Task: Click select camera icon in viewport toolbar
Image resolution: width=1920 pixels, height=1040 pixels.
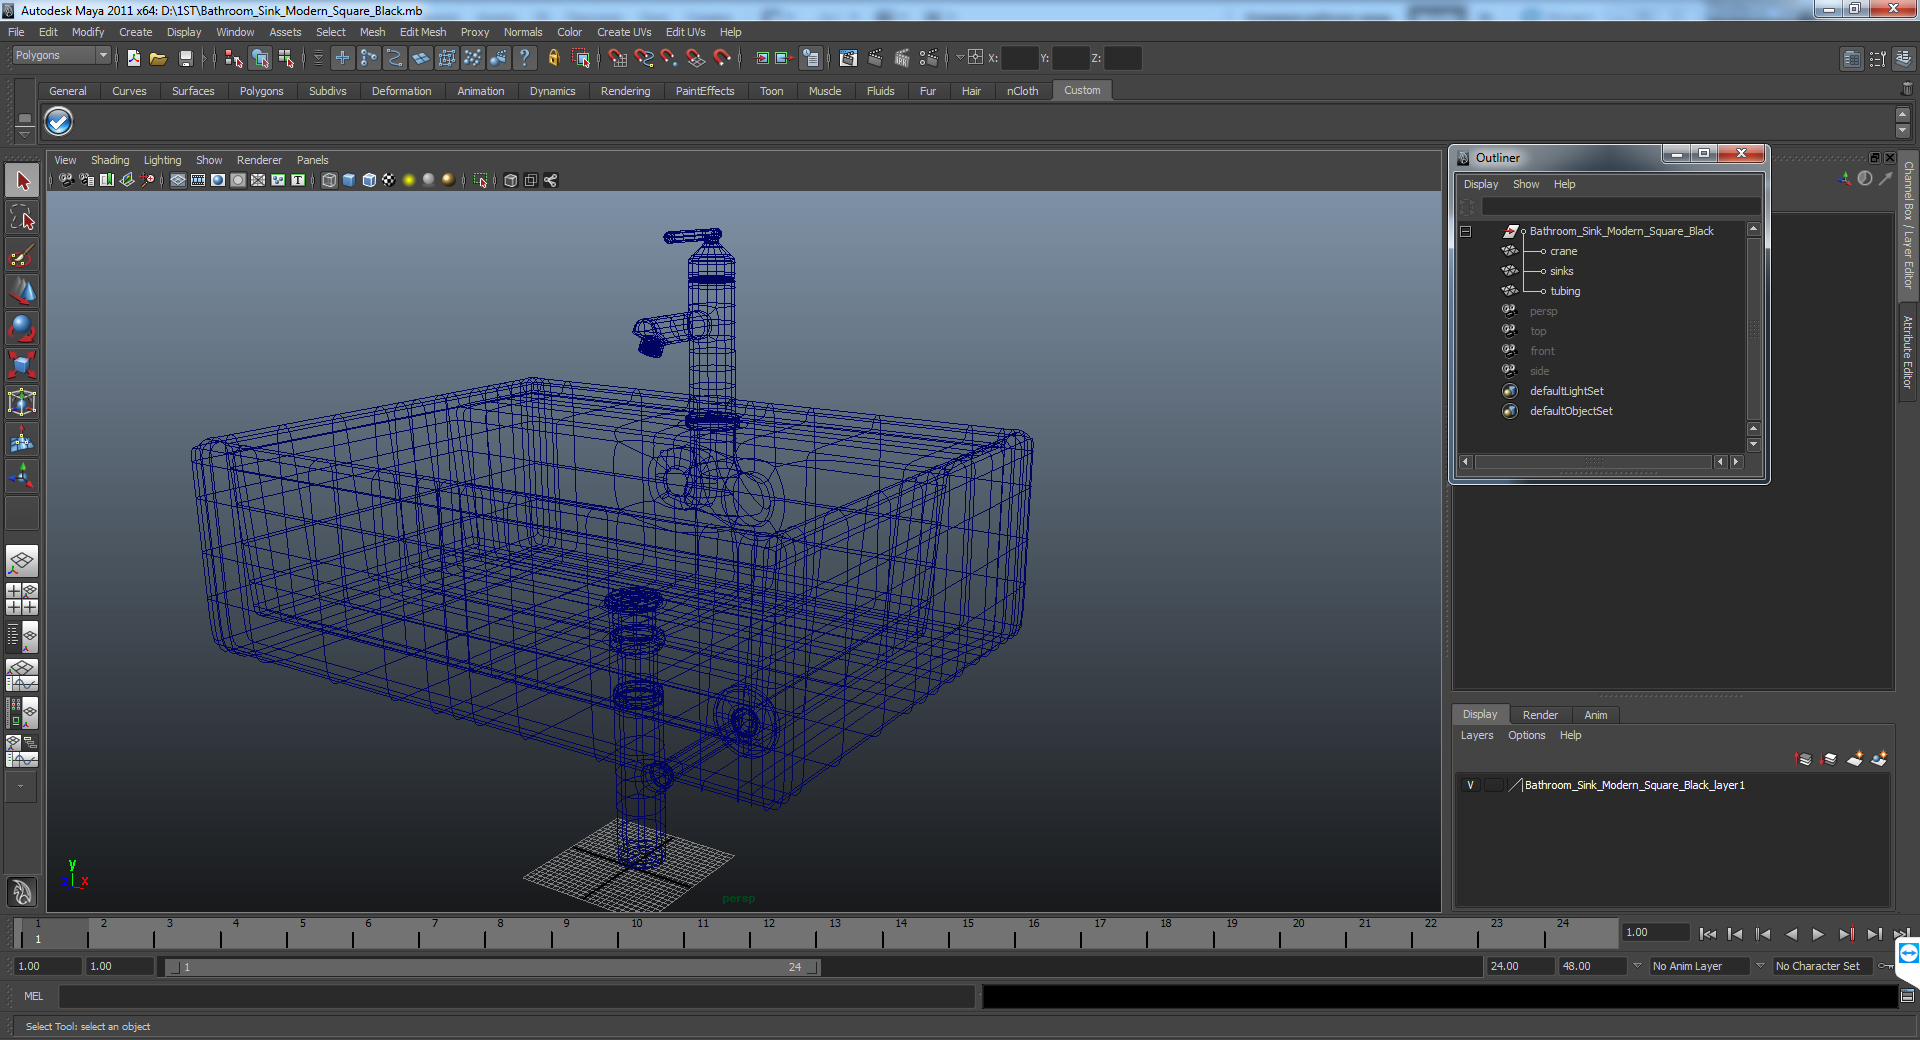Action: 66,180
